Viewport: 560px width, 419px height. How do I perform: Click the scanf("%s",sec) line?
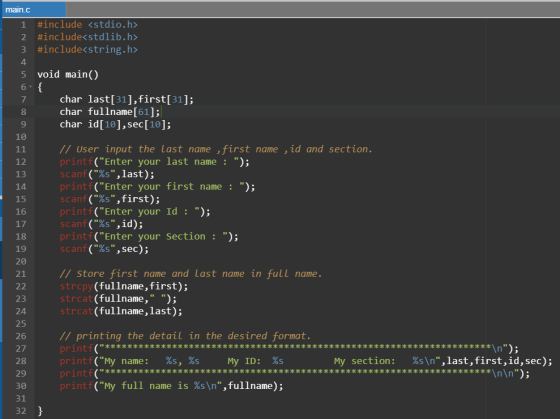click(x=104, y=249)
